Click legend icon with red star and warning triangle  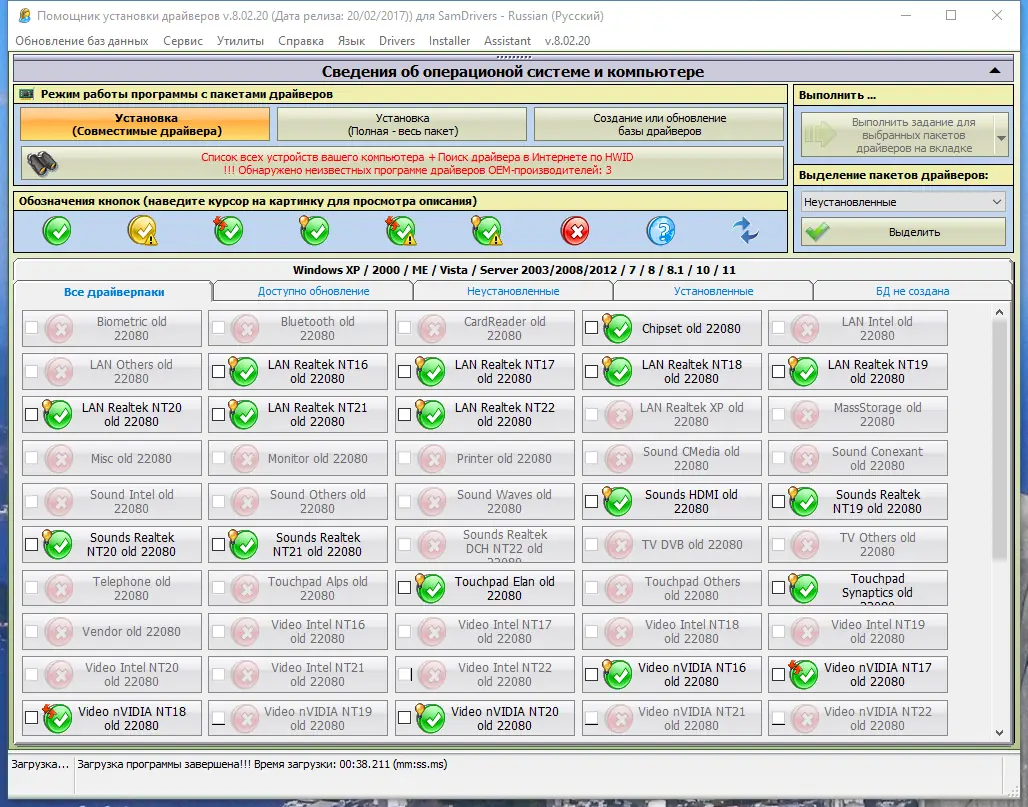[401, 231]
